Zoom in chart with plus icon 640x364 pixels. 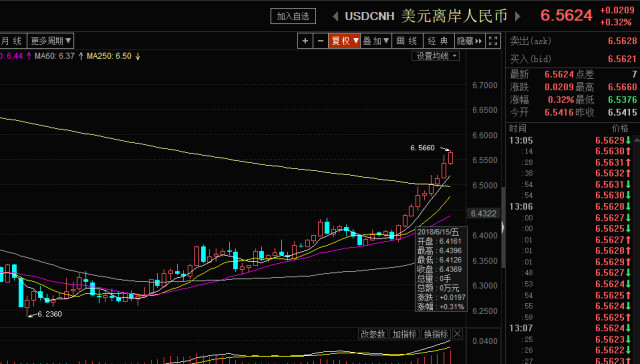[305, 41]
